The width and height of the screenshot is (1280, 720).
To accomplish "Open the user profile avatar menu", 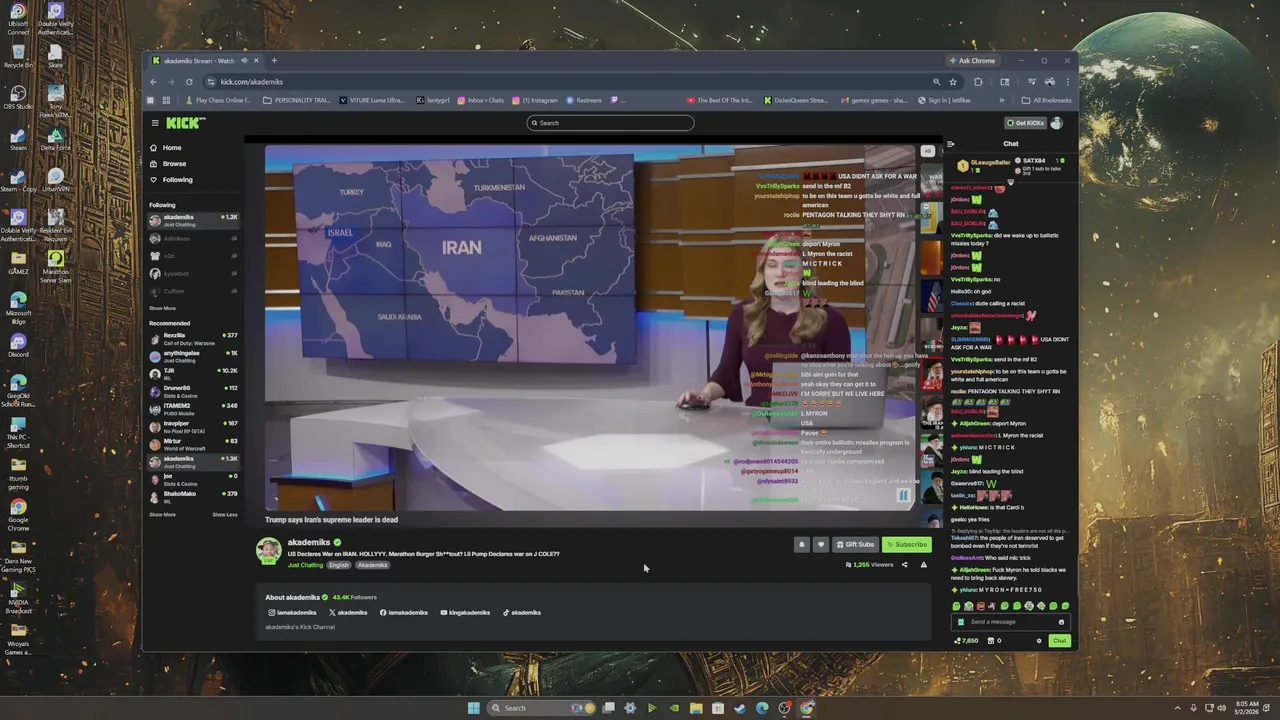I will [x=1057, y=123].
